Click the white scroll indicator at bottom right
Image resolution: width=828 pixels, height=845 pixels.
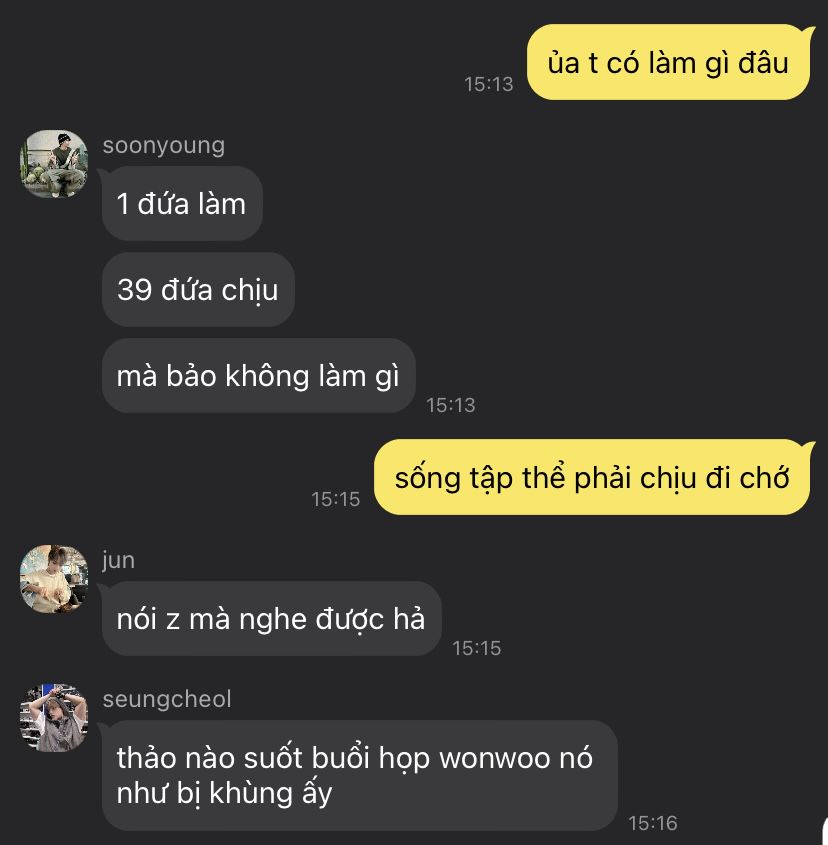825,833
